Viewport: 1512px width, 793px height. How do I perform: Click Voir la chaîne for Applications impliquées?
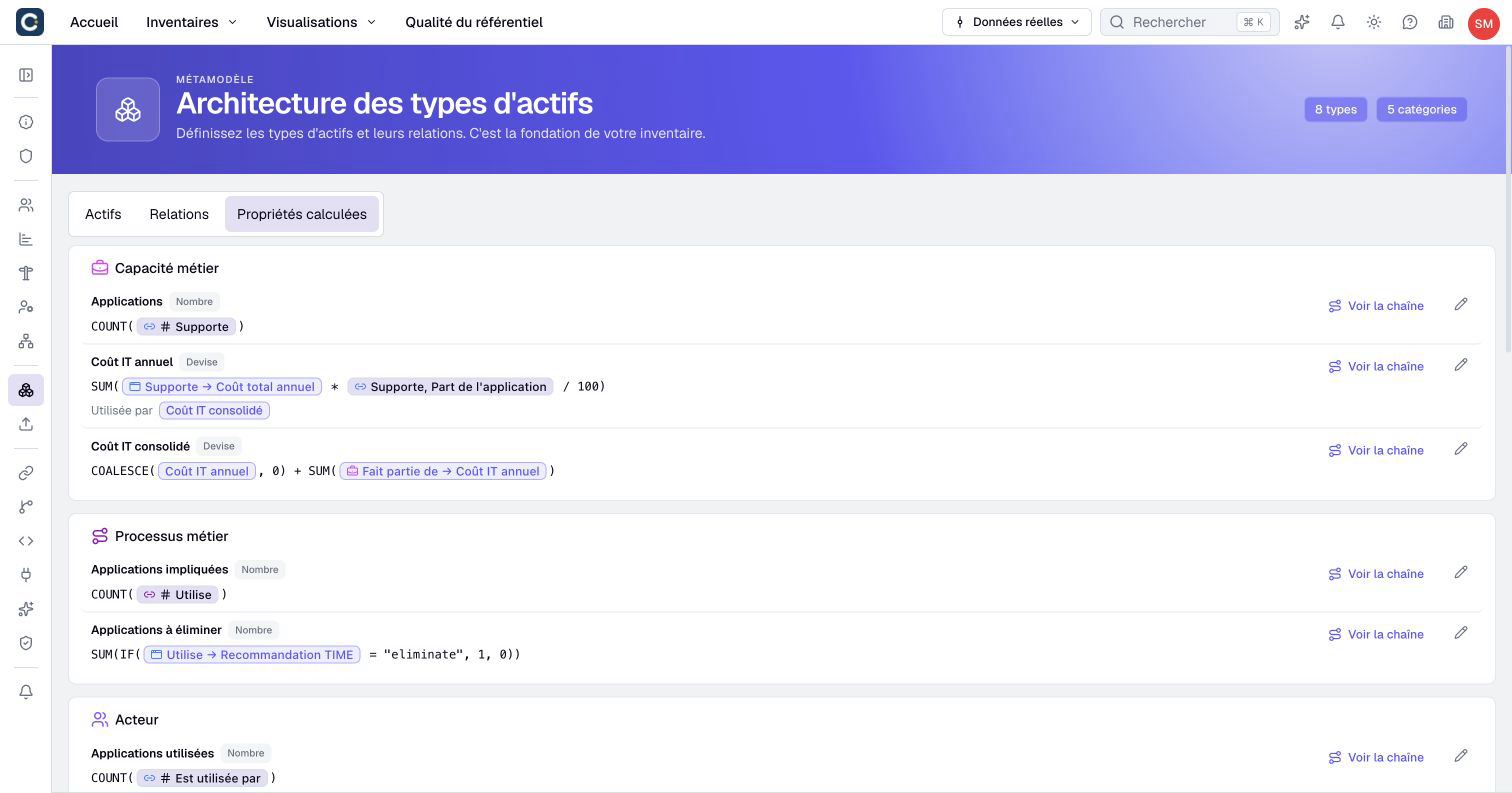(1376, 574)
